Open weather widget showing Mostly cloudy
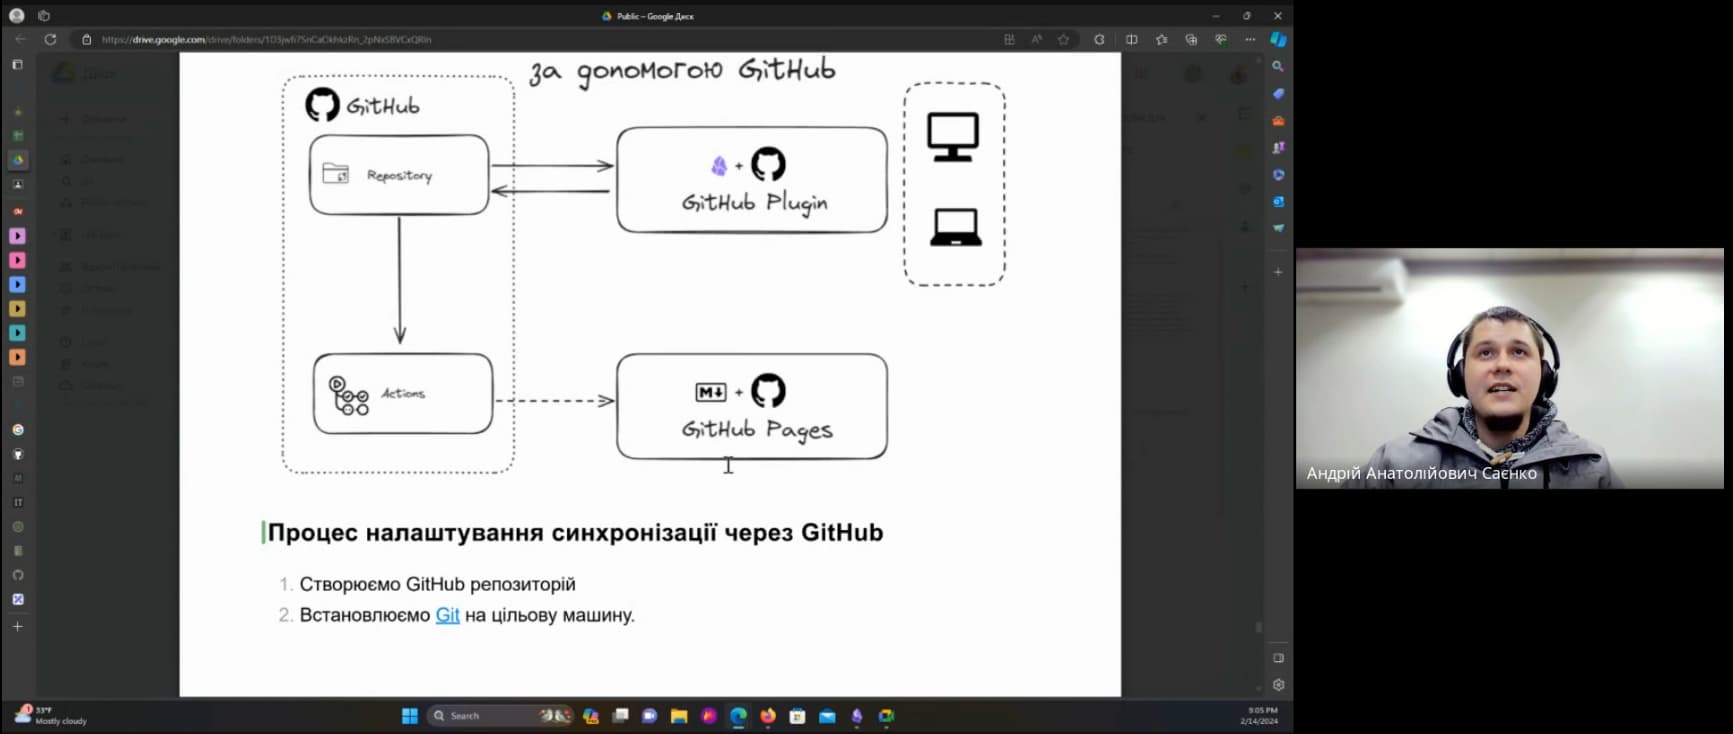Image resolution: width=1733 pixels, height=734 pixels. [50, 715]
